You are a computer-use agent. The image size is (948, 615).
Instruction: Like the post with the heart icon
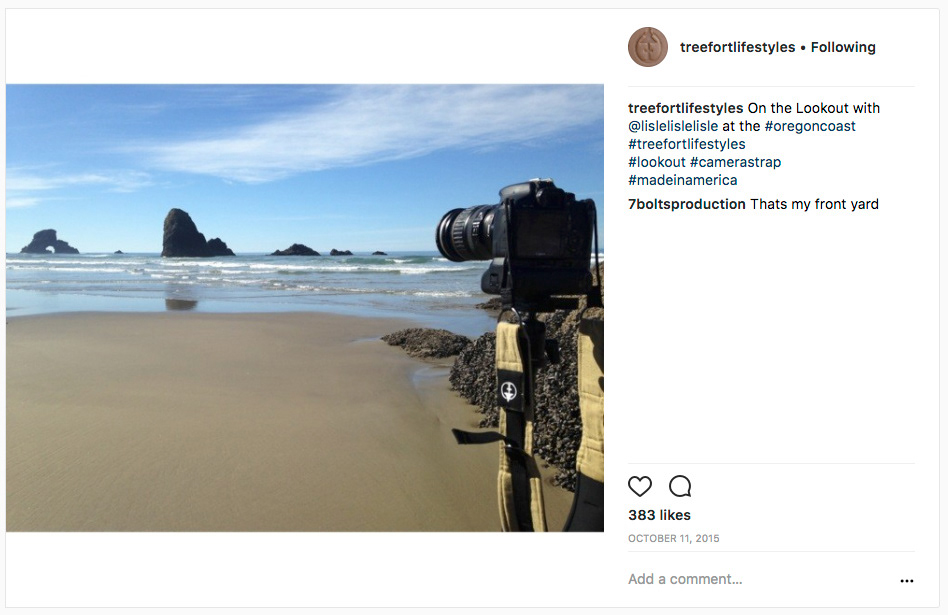[640, 486]
